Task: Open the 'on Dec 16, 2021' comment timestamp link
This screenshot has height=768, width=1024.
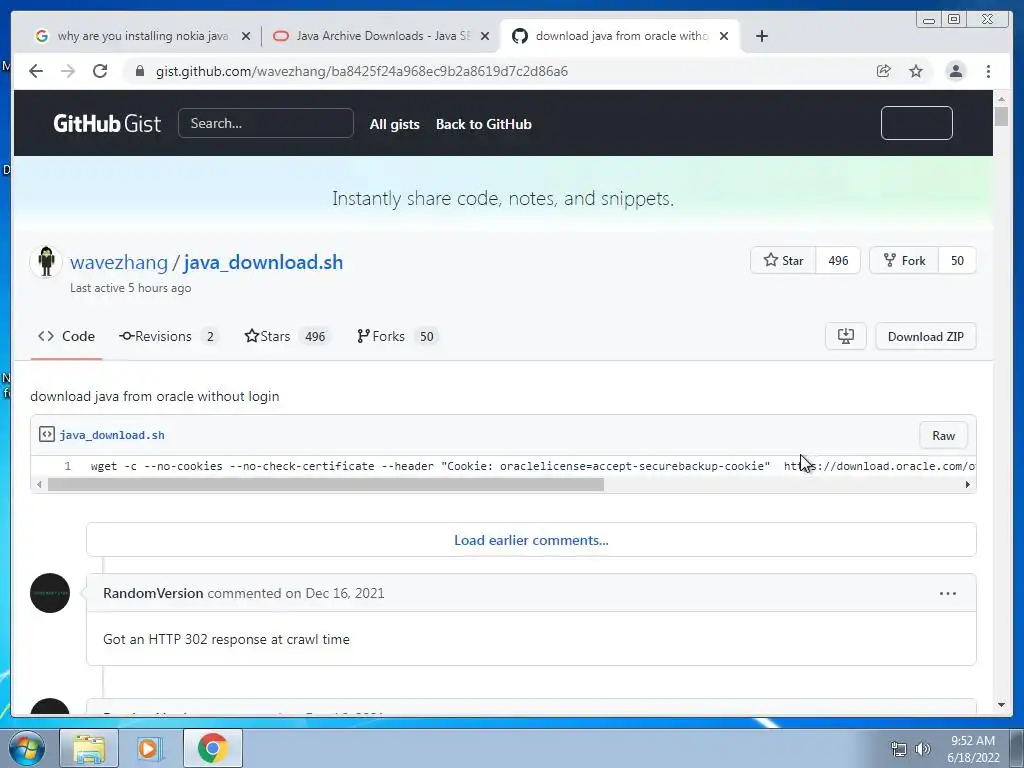Action: (335, 593)
